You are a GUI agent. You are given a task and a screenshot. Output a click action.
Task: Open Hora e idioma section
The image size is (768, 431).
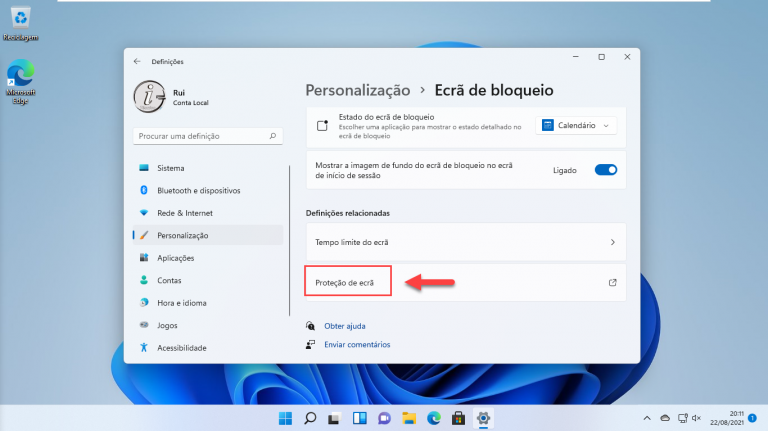(x=208, y=303)
